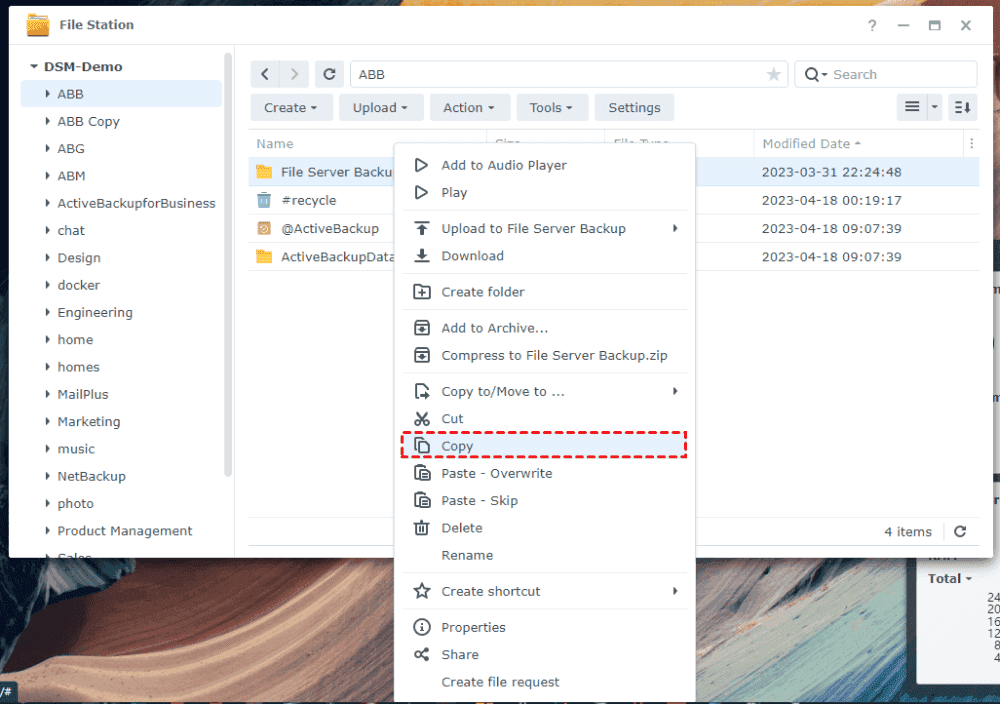Click the Upload to File Server Backup icon
The image size is (1000, 704).
point(422,228)
